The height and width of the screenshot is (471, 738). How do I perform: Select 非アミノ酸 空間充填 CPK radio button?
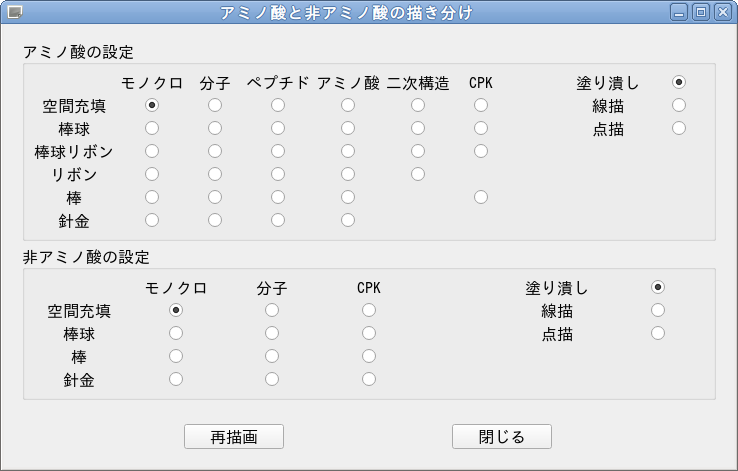369,310
